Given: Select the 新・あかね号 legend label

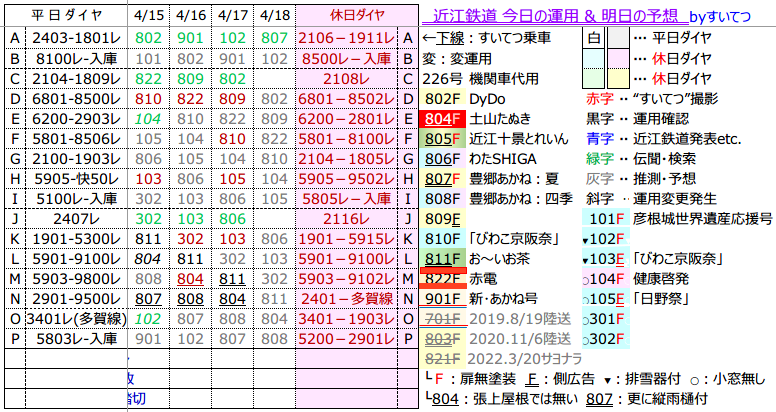Looking at the screenshot, I should point(503,299).
